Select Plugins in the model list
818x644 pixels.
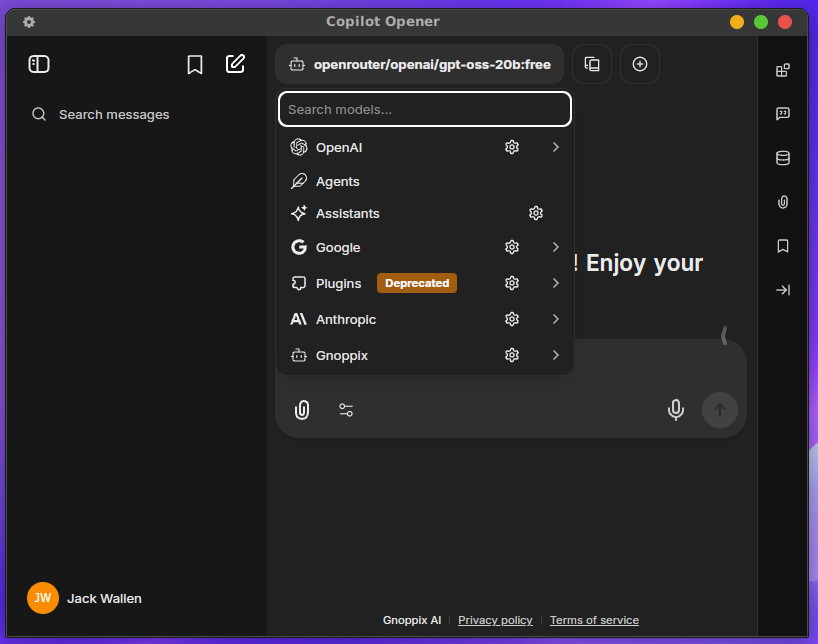(425, 283)
